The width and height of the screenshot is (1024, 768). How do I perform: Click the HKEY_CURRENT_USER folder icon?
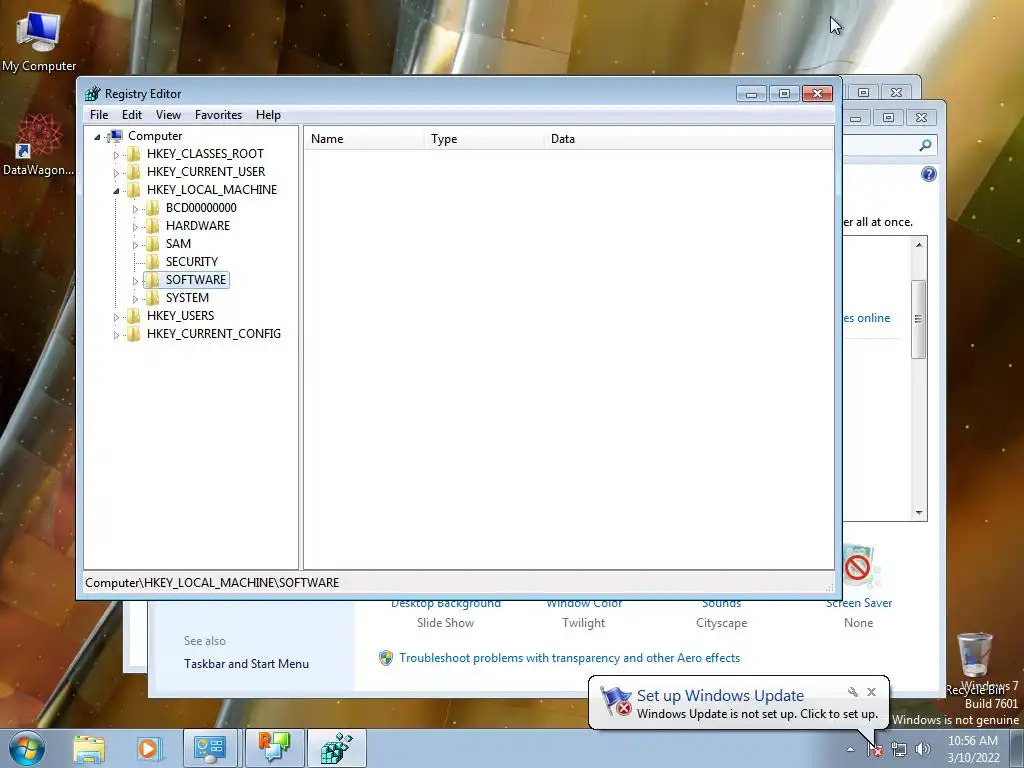click(x=133, y=172)
